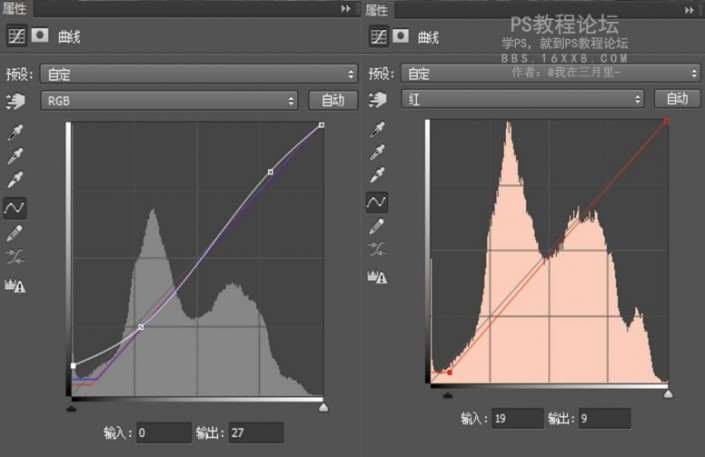This screenshot has width=705, height=457.
Task: Click 自动 button beside the RGB dropdown
Action: coord(333,101)
